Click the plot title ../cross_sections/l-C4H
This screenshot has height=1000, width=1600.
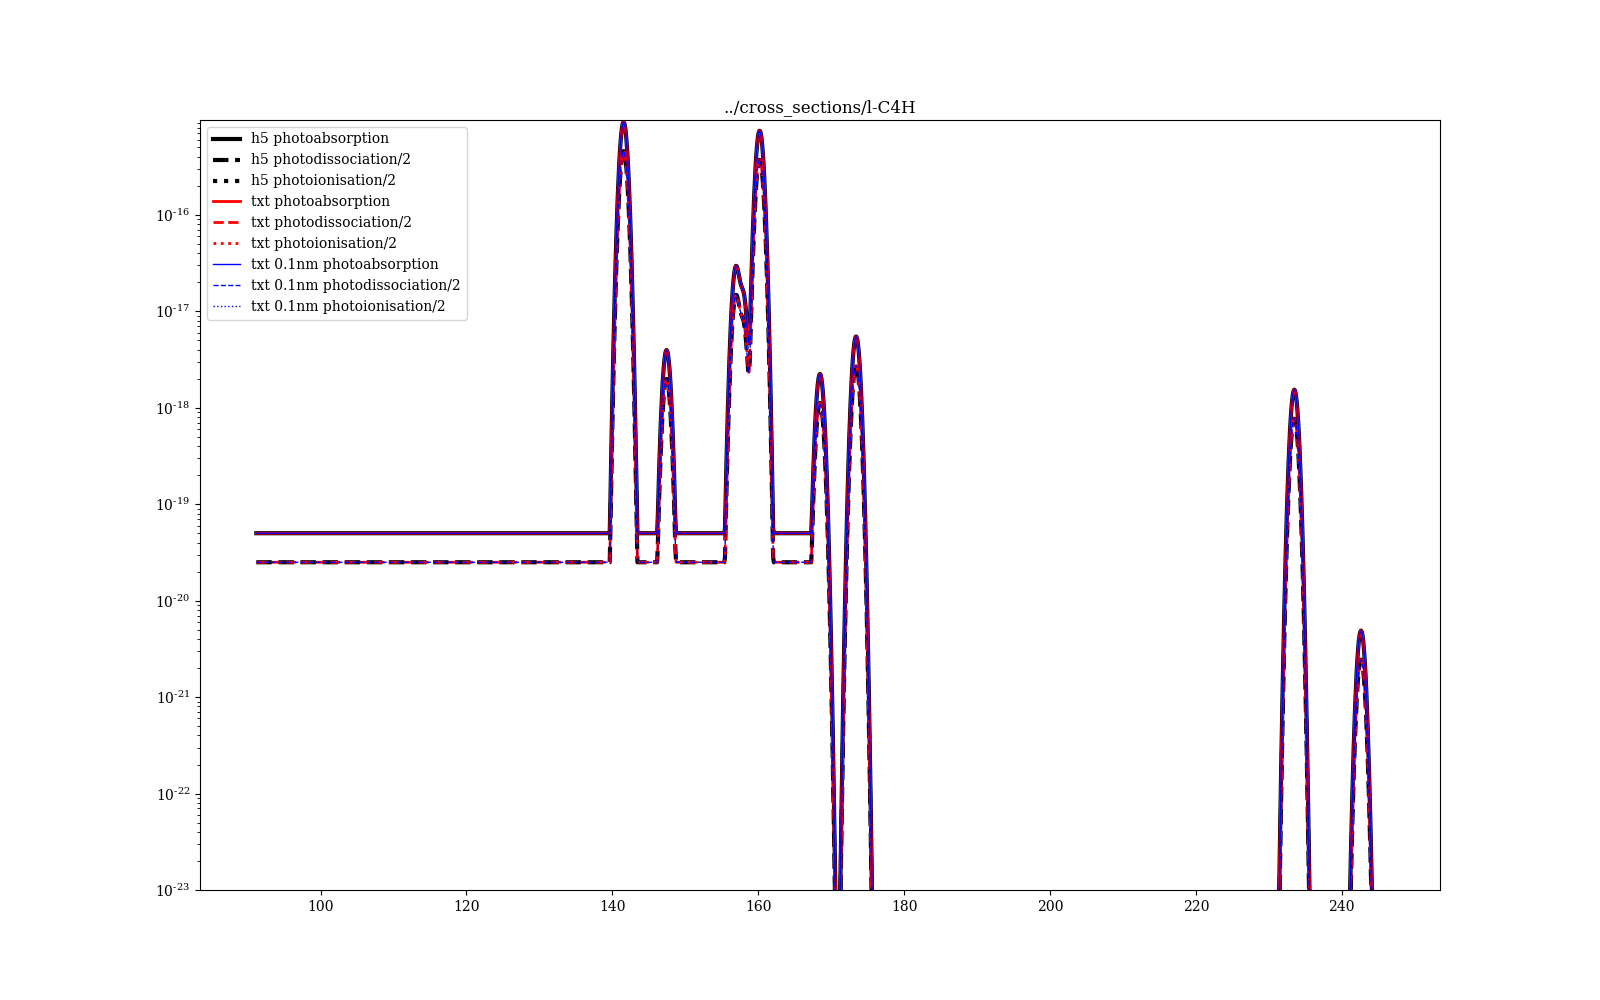point(820,108)
